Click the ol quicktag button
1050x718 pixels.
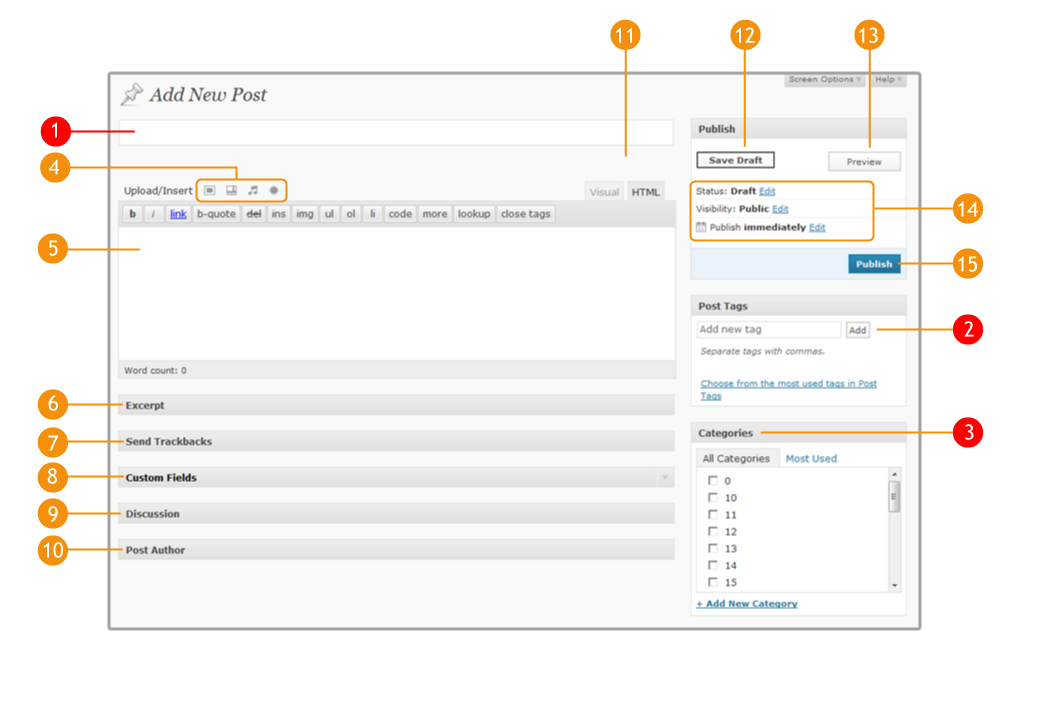(350, 214)
